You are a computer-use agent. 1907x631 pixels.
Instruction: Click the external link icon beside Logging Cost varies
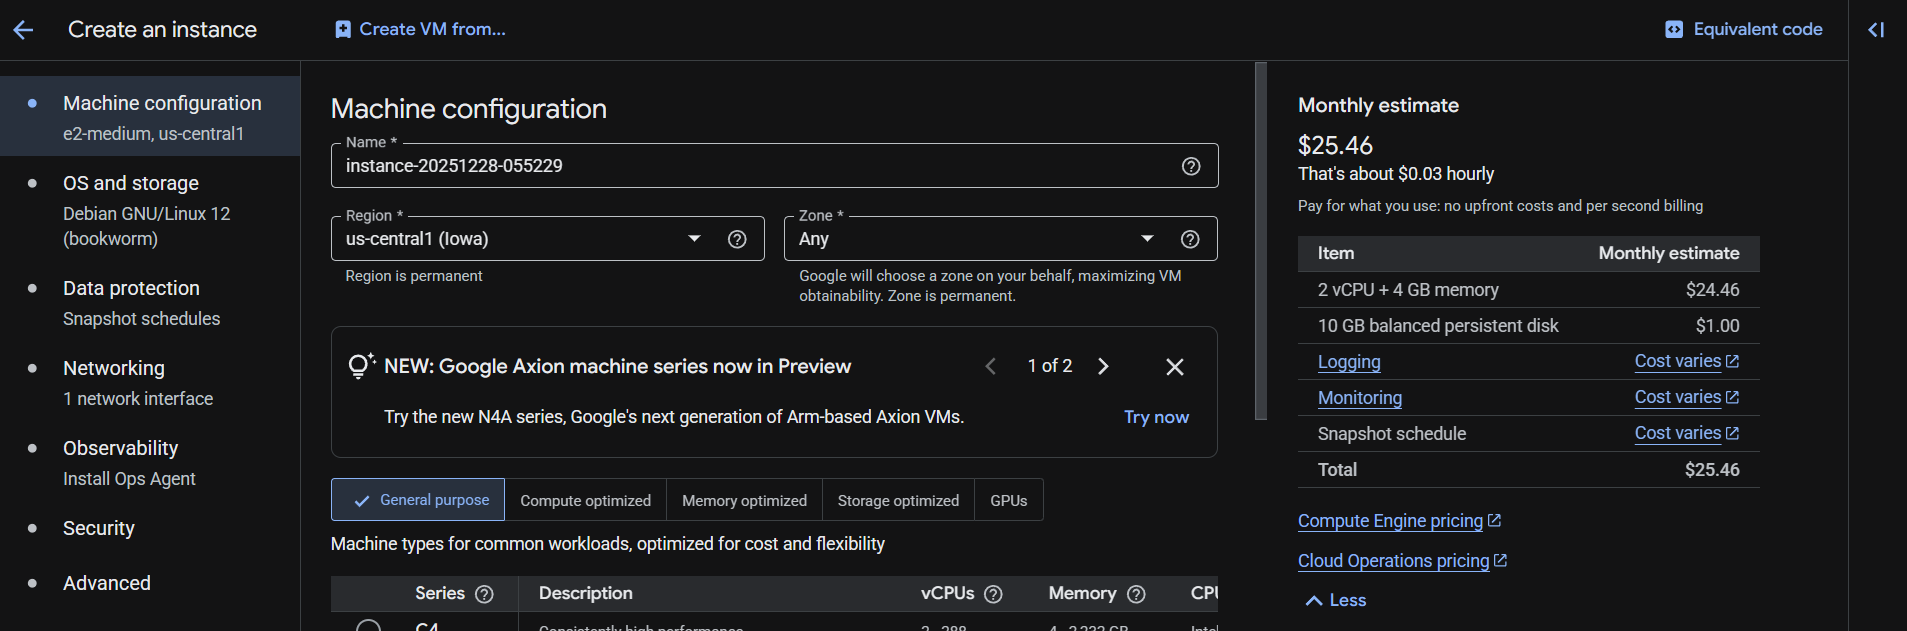pos(1733,361)
